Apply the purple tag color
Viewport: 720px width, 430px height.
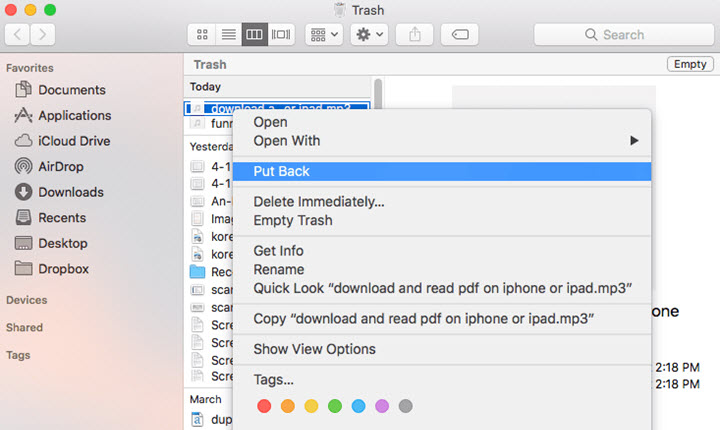(x=382, y=406)
